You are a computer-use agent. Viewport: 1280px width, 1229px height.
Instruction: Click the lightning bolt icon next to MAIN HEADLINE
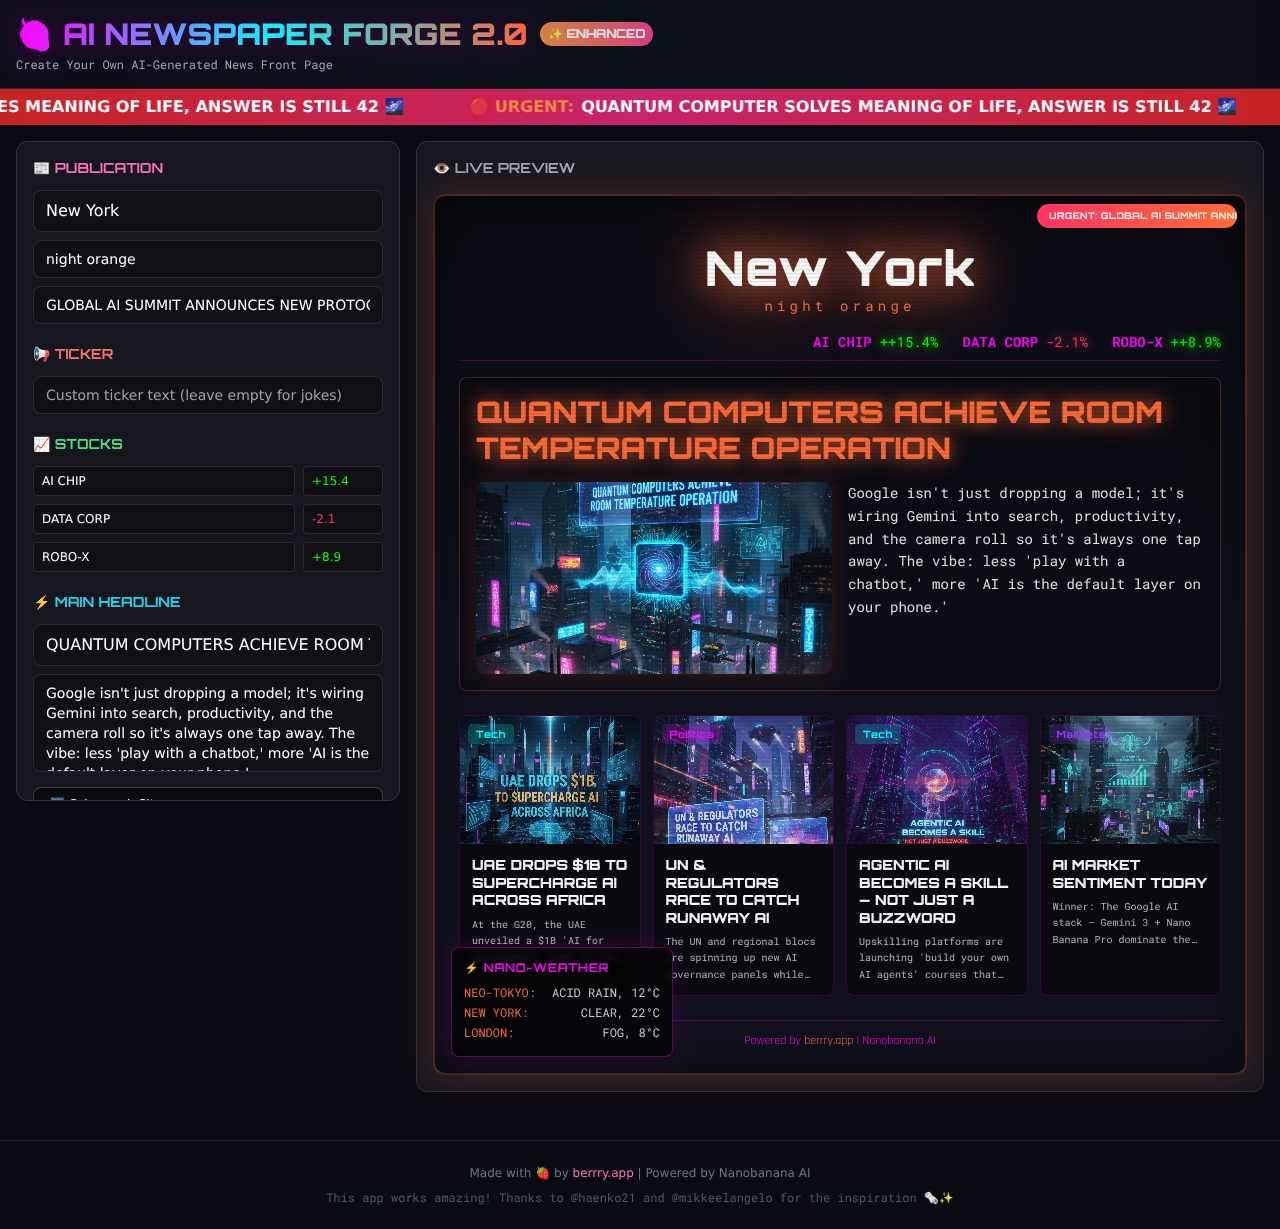tap(41, 602)
